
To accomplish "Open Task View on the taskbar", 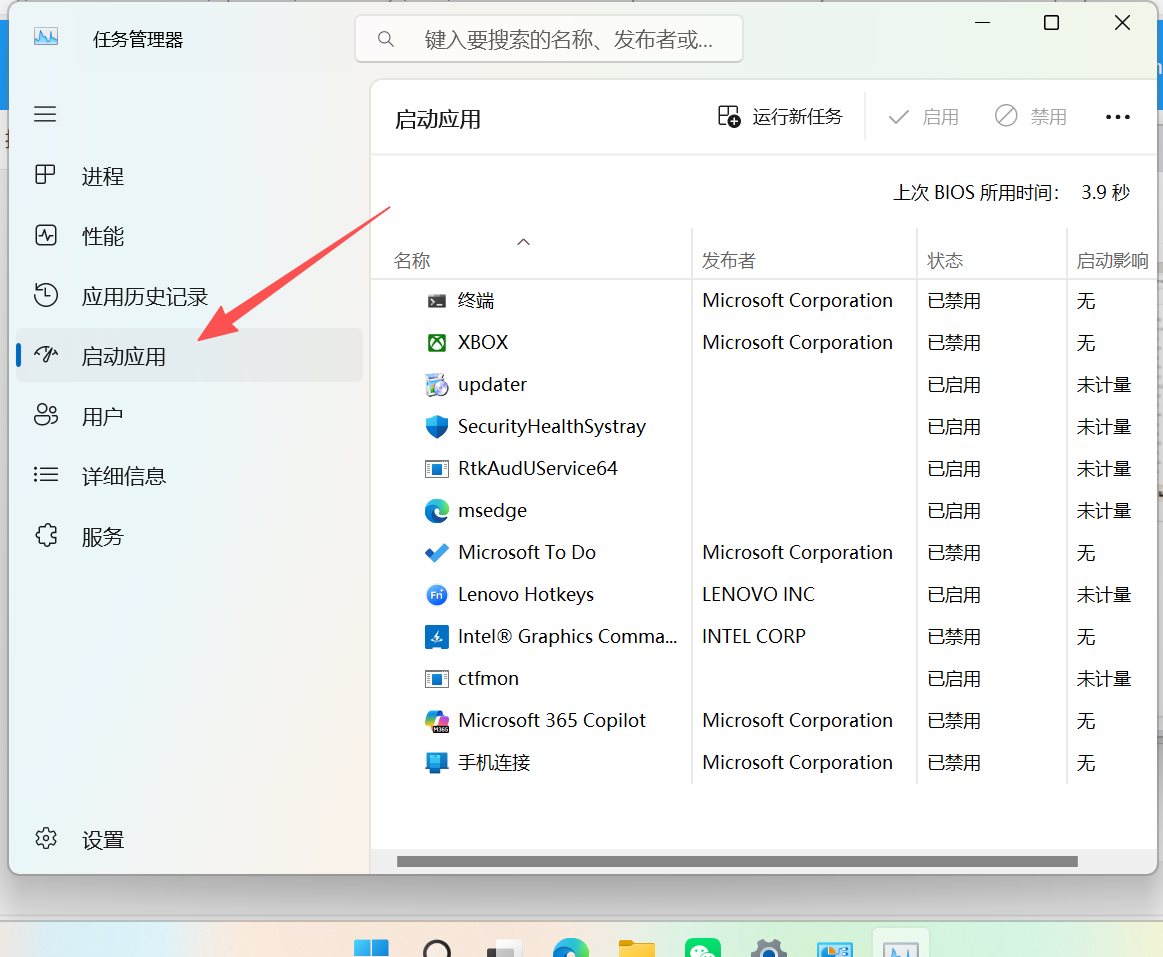I will click(504, 948).
